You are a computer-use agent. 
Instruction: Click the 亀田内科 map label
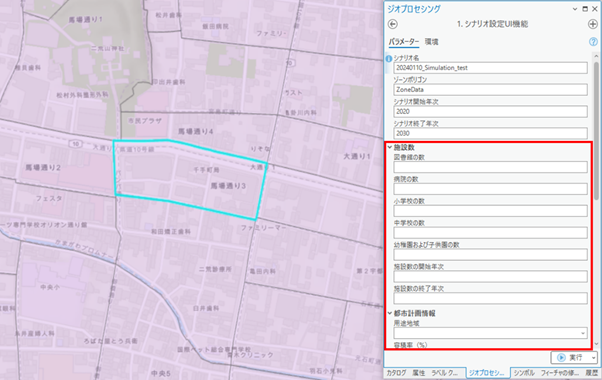263,271
